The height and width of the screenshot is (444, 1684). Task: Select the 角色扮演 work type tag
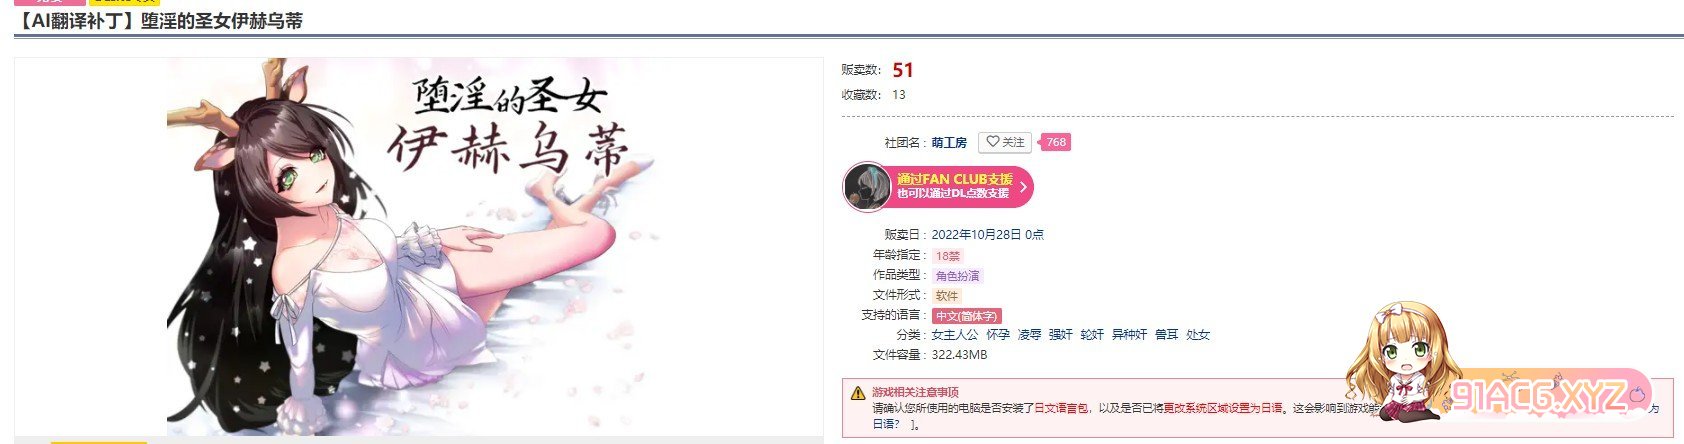957,276
